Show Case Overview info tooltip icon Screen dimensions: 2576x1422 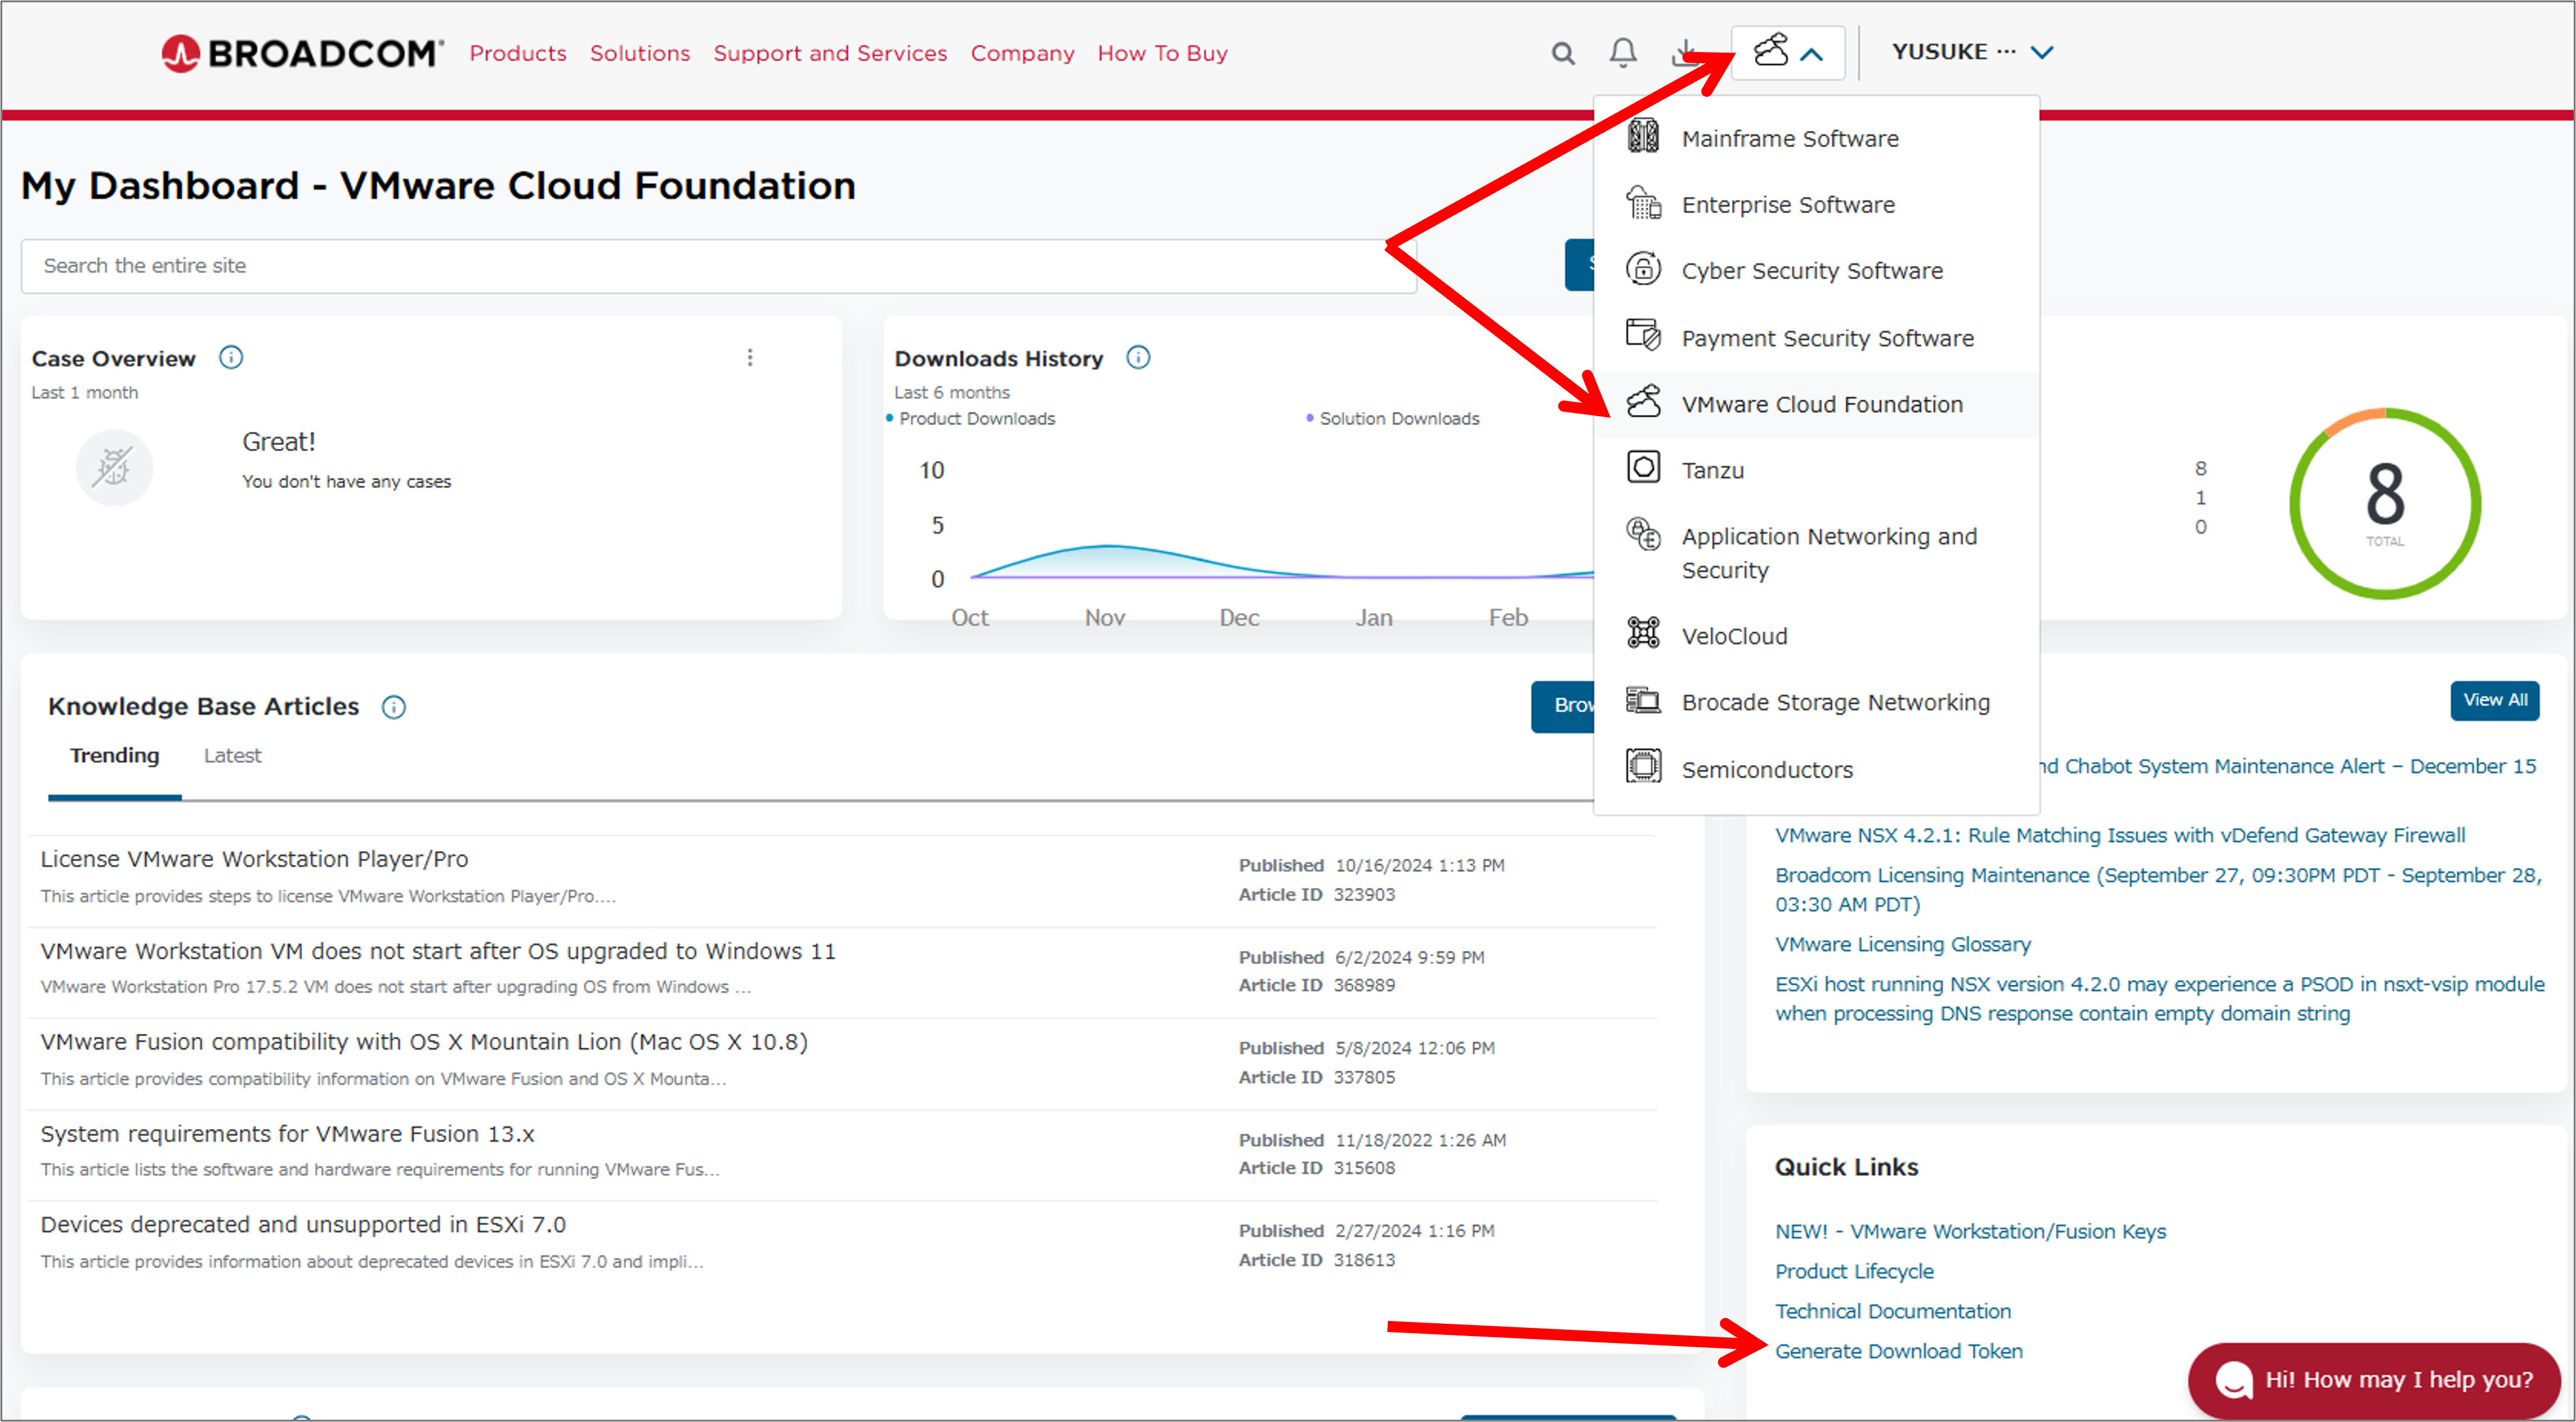pyautogui.click(x=231, y=357)
